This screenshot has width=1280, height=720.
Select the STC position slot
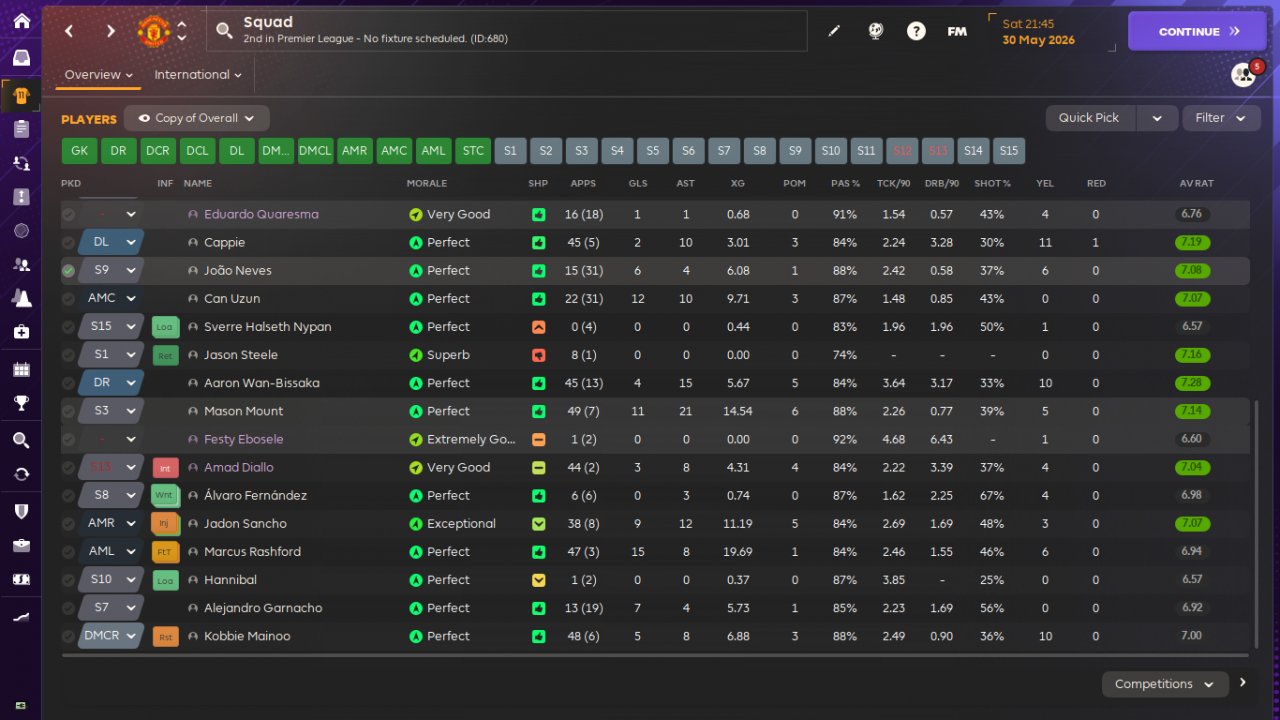[473, 151]
